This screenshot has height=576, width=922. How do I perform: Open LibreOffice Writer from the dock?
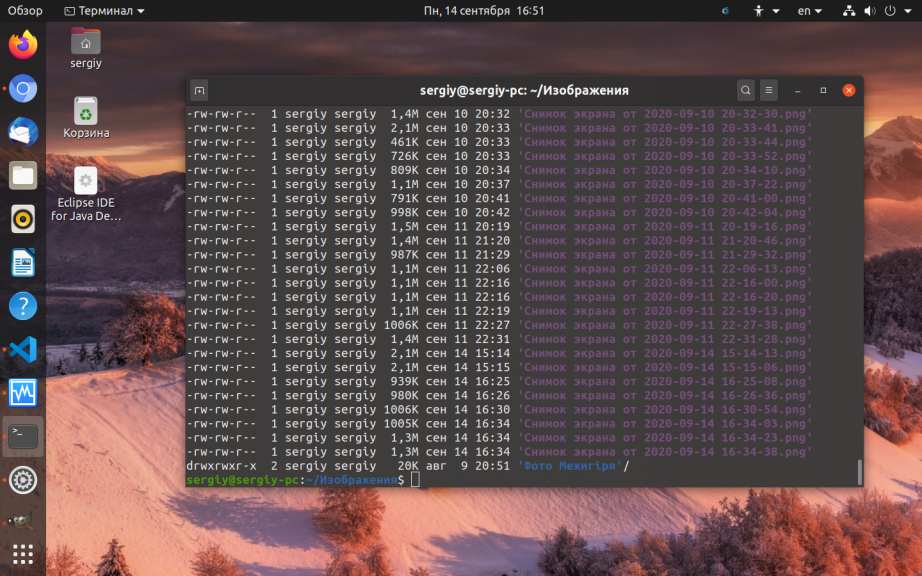[23, 263]
